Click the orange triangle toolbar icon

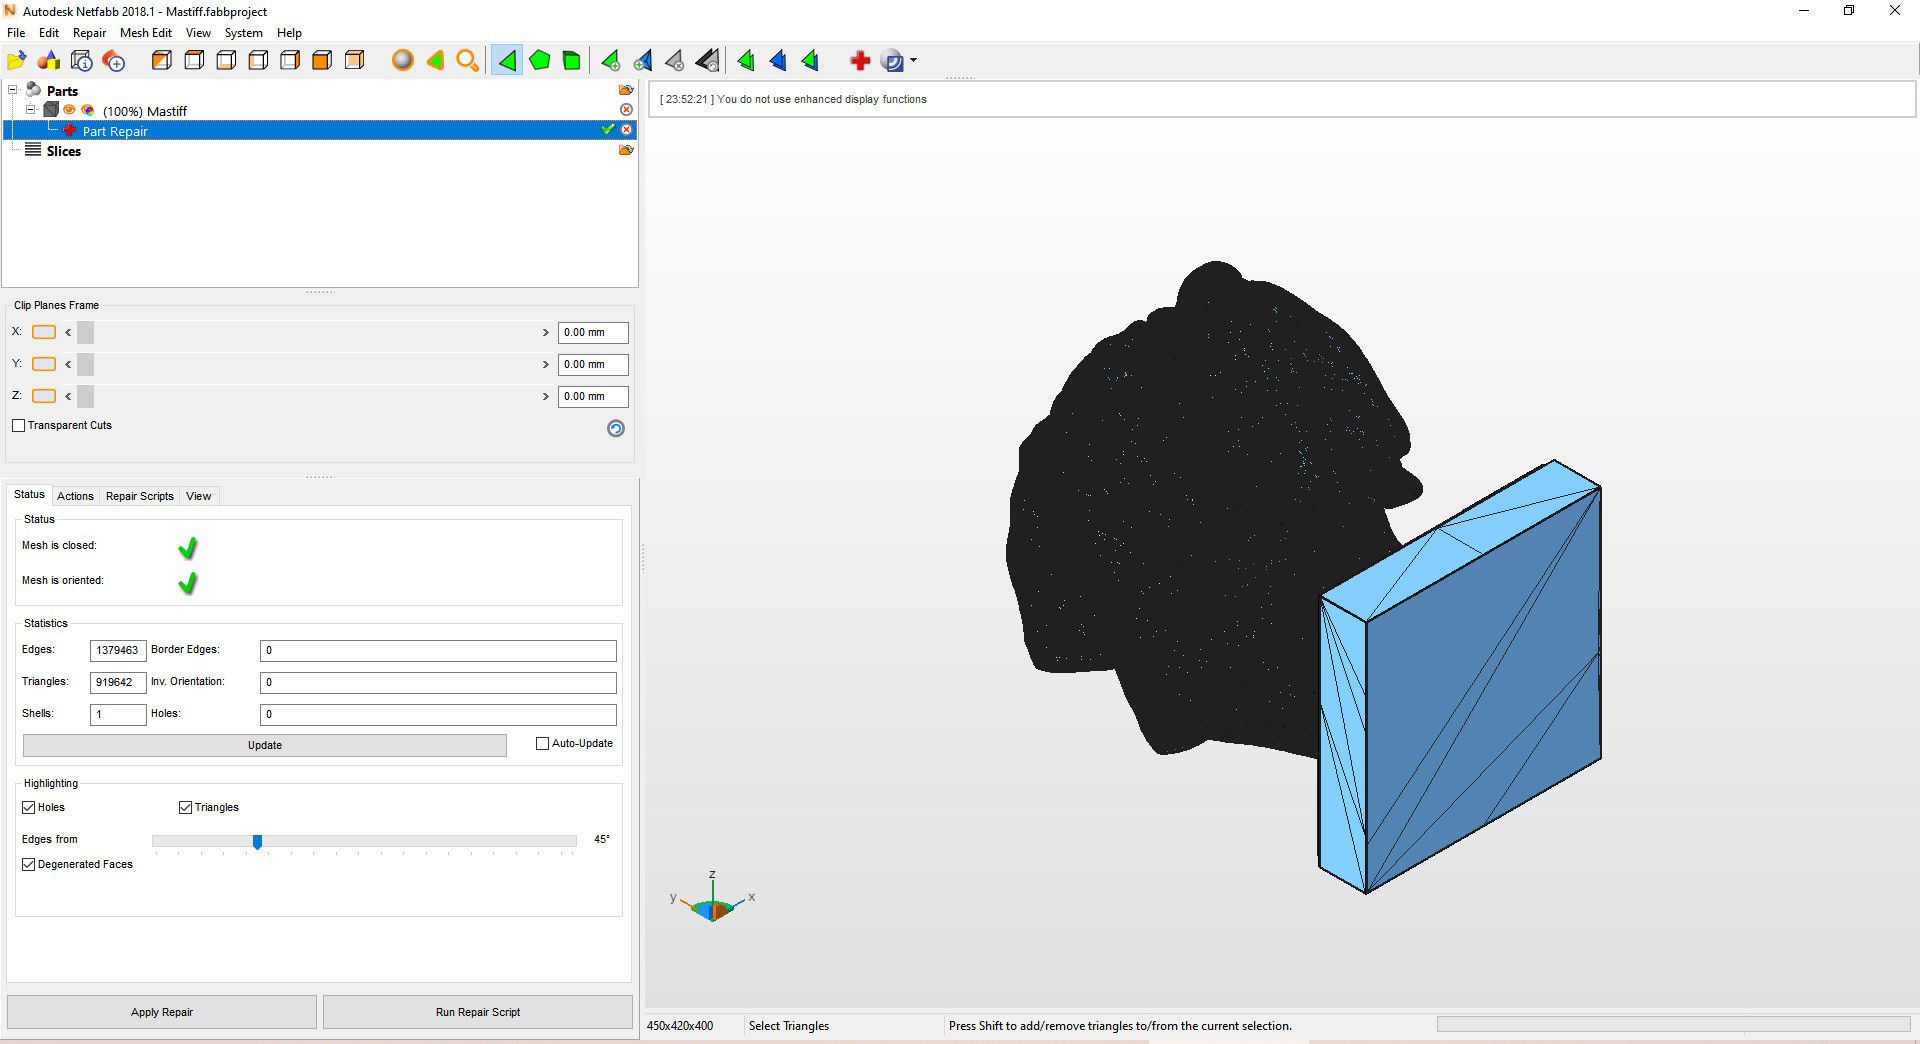pyautogui.click(x=435, y=61)
